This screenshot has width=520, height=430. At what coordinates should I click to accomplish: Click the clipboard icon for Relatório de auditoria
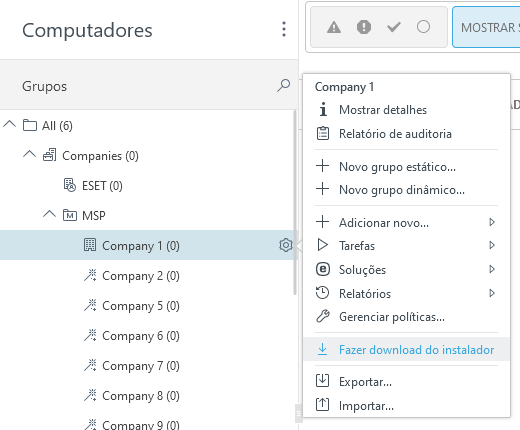pos(323,133)
